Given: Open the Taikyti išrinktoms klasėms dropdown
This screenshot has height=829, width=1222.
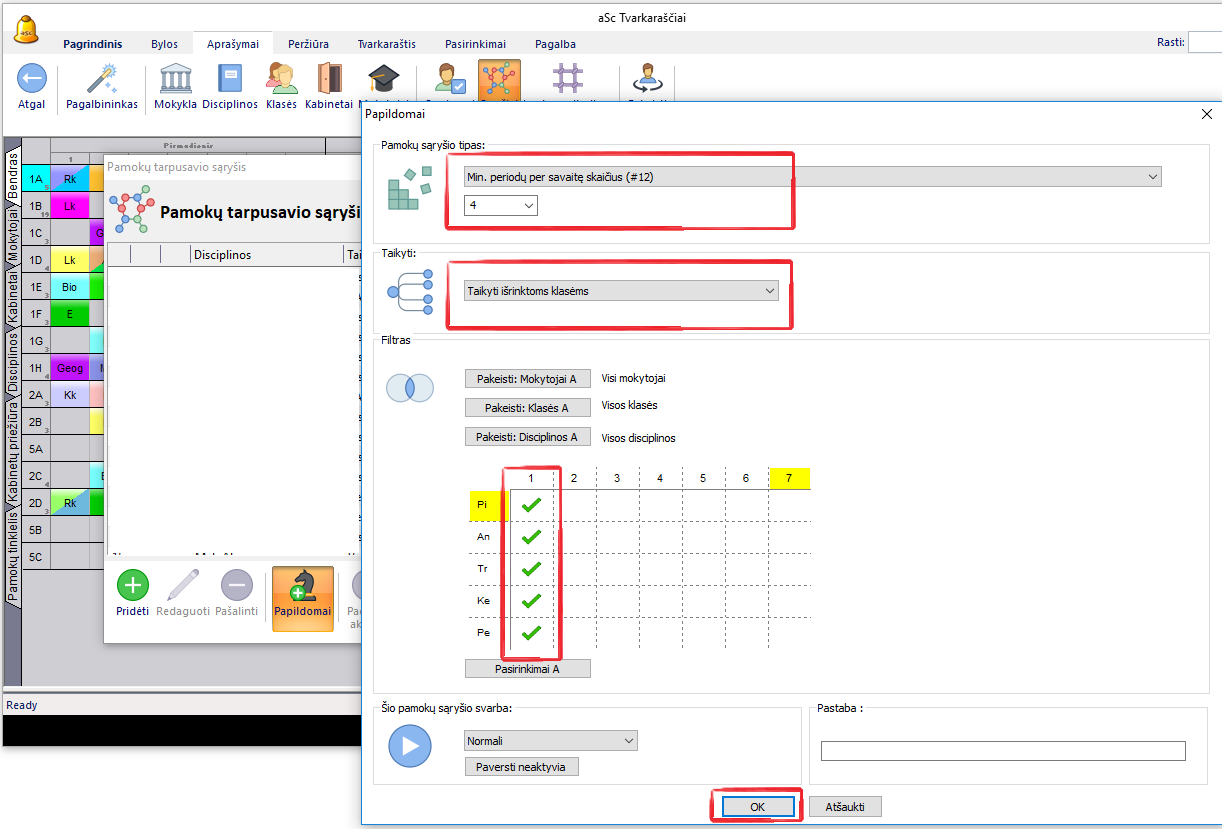Looking at the screenshot, I should (x=621, y=291).
